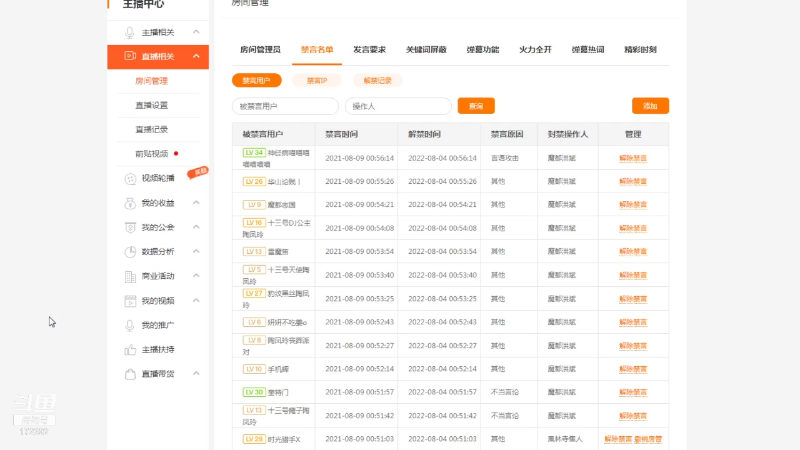Expand the 我的公会 section chevron
This screenshot has height=450, width=800.
[196, 227]
